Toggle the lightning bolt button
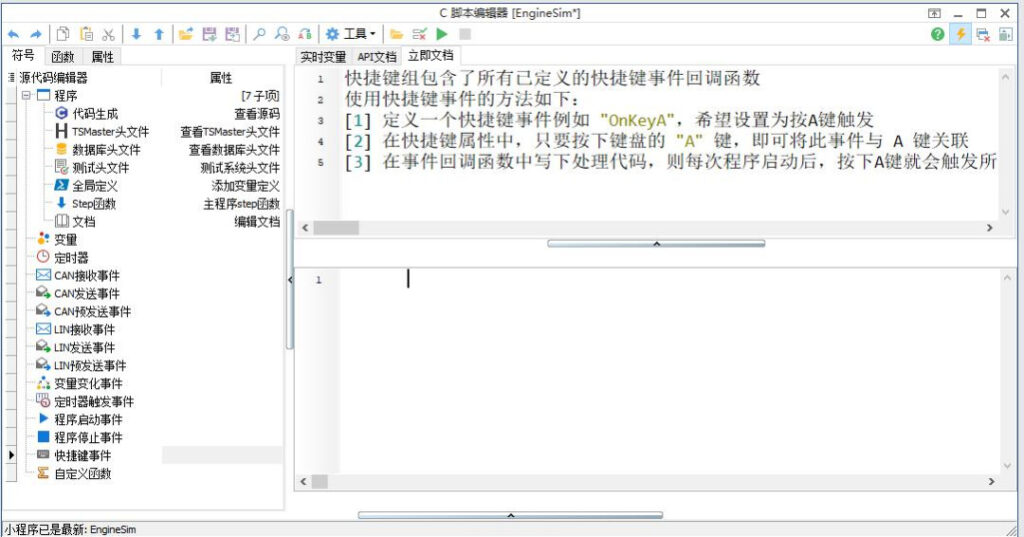This screenshot has width=1024, height=537. pos(961,34)
